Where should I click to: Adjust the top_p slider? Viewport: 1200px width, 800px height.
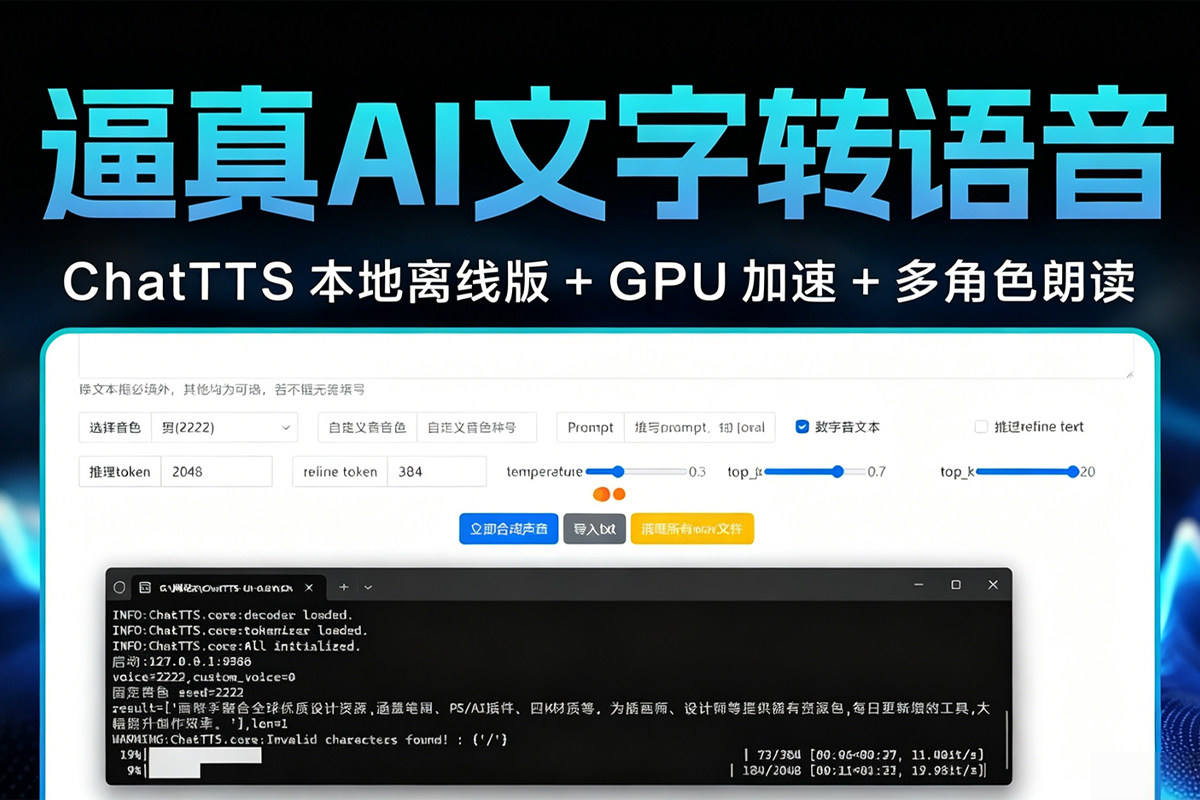click(813, 471)
